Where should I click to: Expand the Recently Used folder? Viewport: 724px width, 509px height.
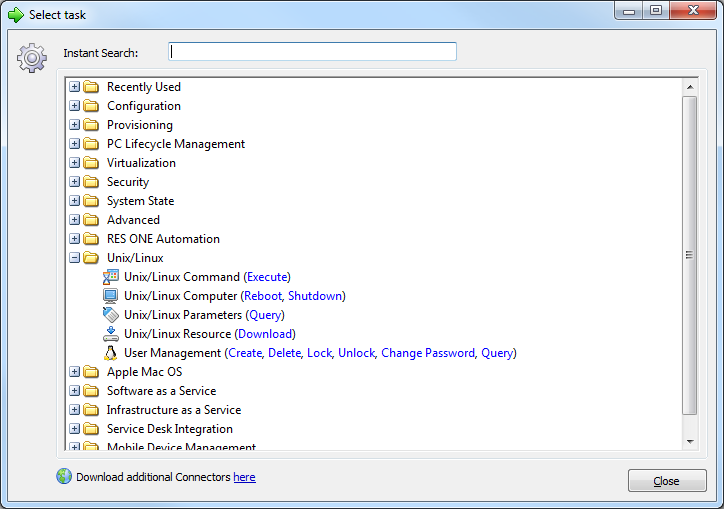75,87
